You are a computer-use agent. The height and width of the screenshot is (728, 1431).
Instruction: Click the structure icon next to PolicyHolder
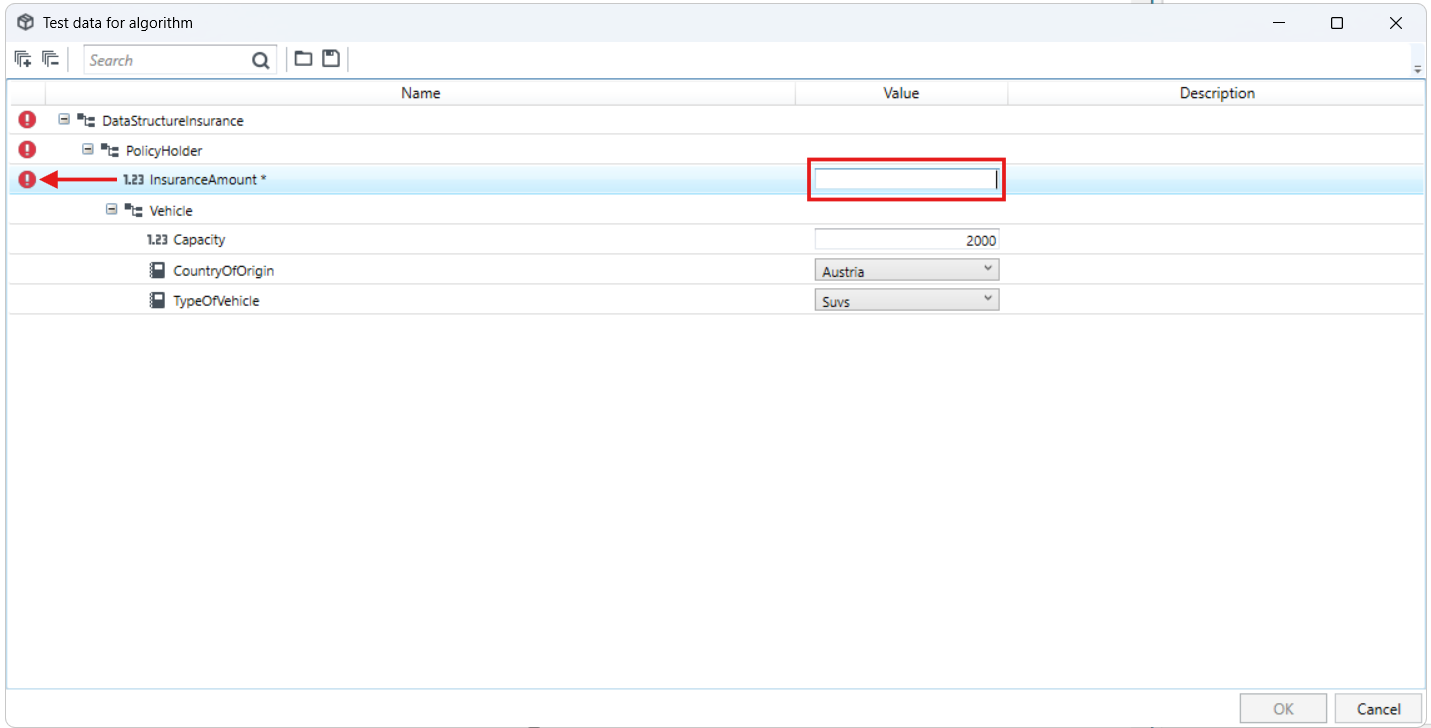pos(110,150)
